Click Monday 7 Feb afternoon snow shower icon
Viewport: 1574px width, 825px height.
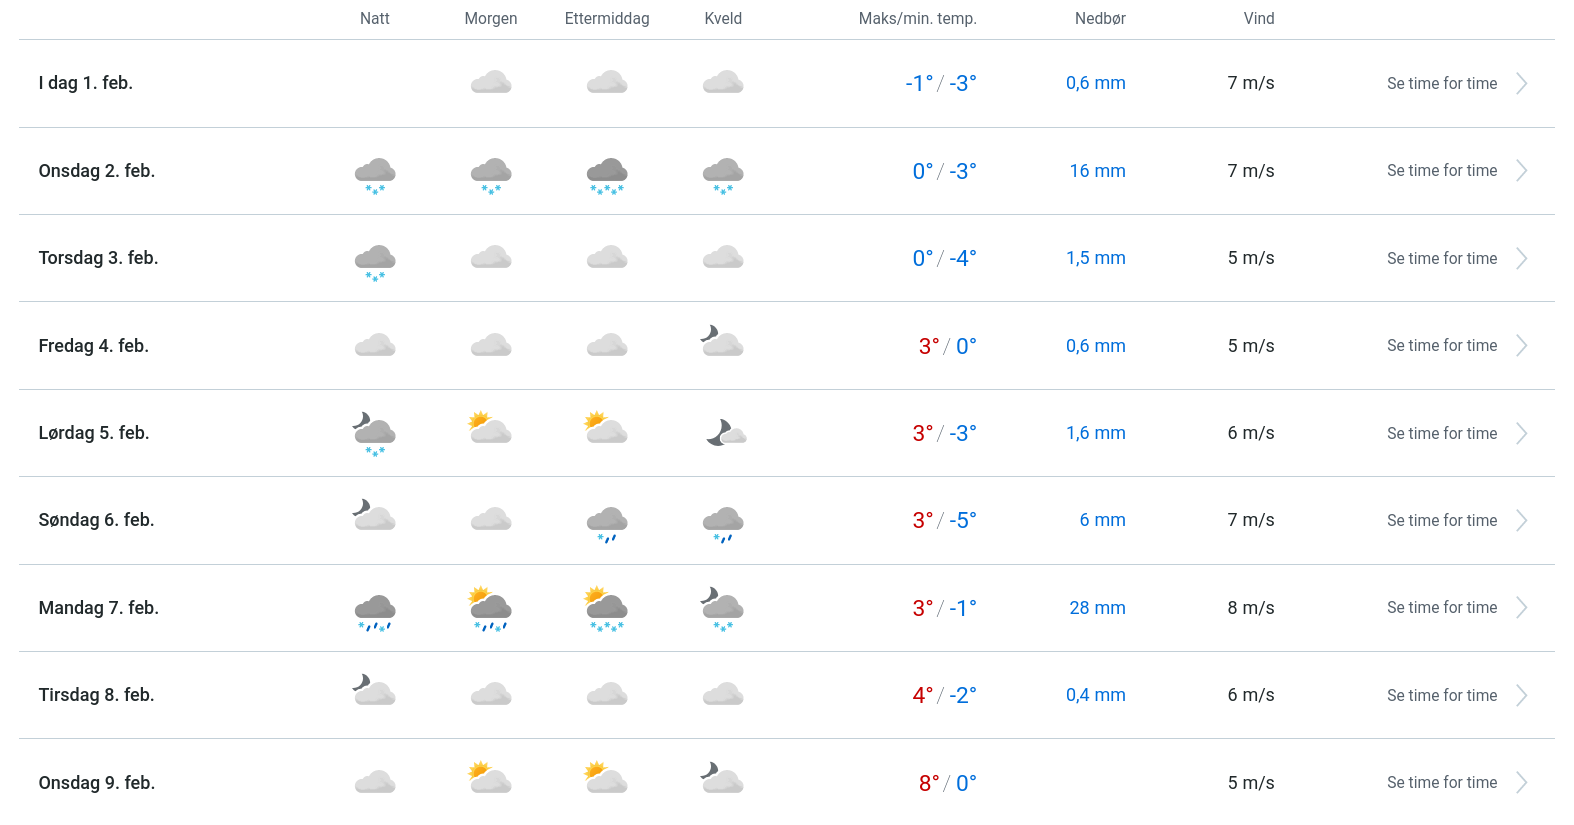tap(606, 609)
